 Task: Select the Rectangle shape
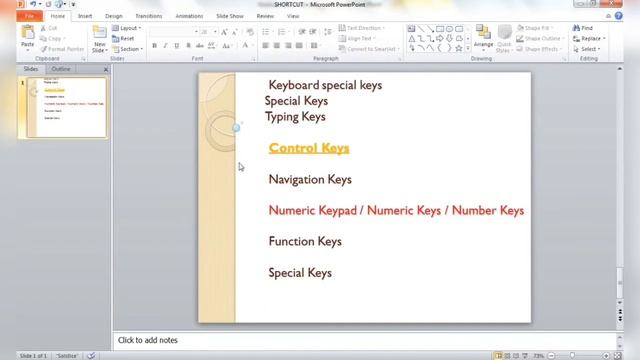click(440, 29)
